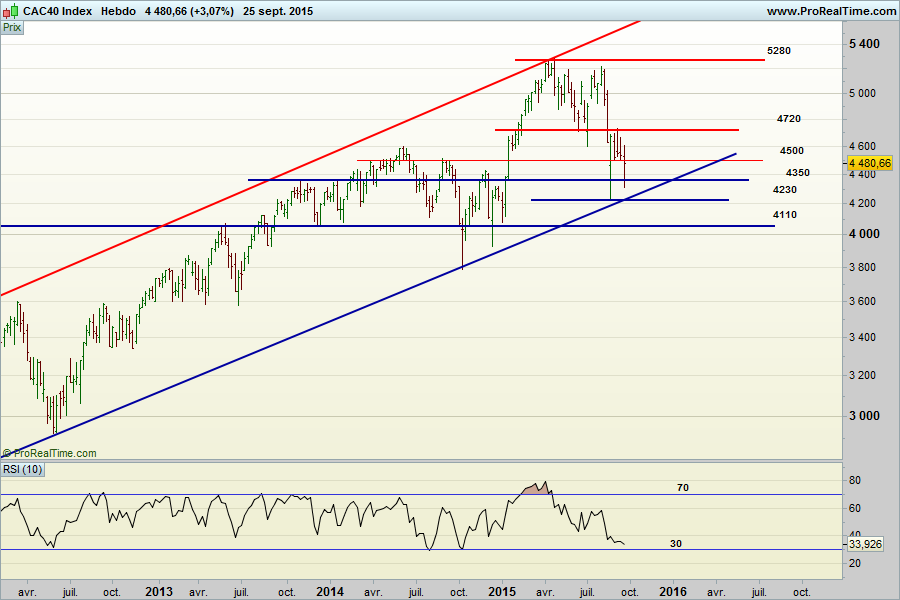
Task: Click the Hebdo timeframe label
Action: (119, 11)
